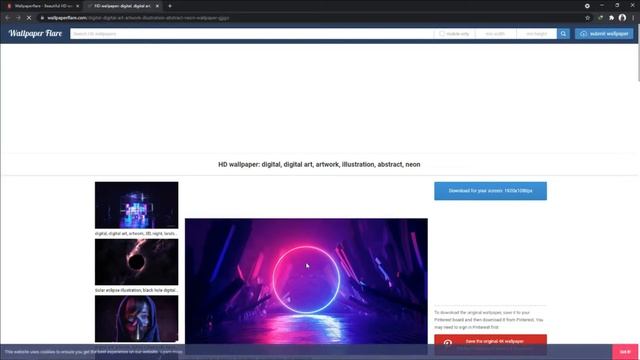Bookmark this page with the star icon
The image size is (640, 360).
coord(587,18)
